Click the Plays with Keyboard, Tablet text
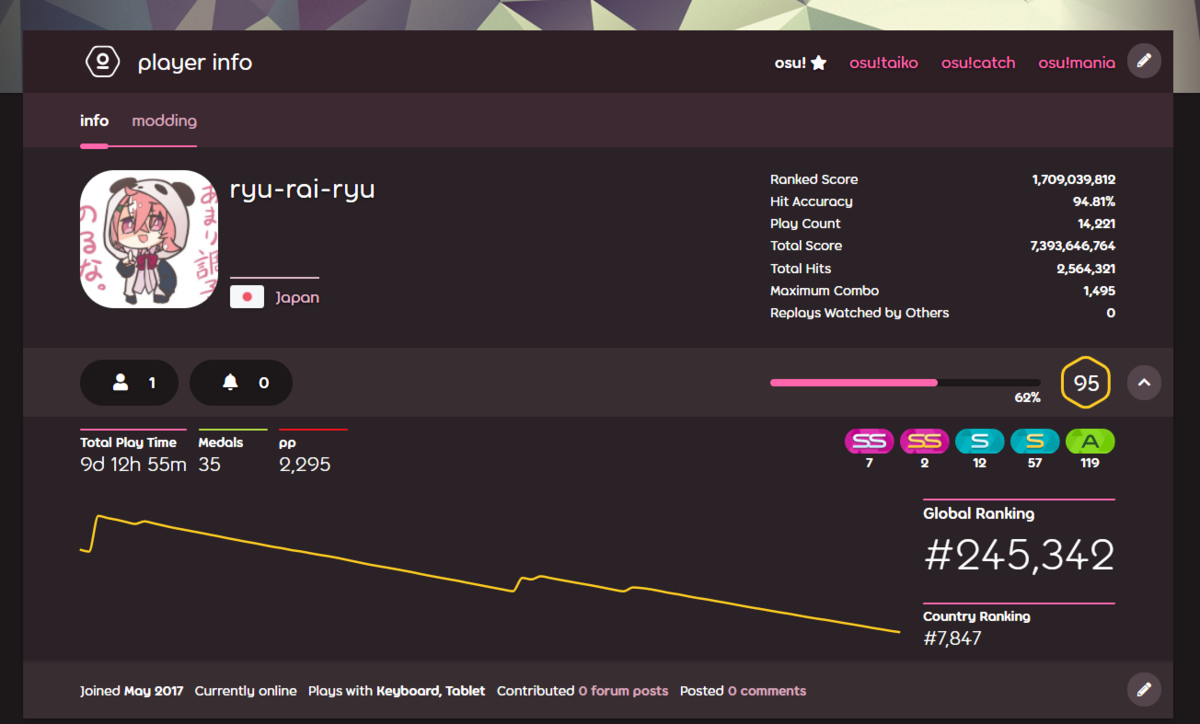Image resolution: width=1200 pixels, height=724 pixels. click(397, 691)
